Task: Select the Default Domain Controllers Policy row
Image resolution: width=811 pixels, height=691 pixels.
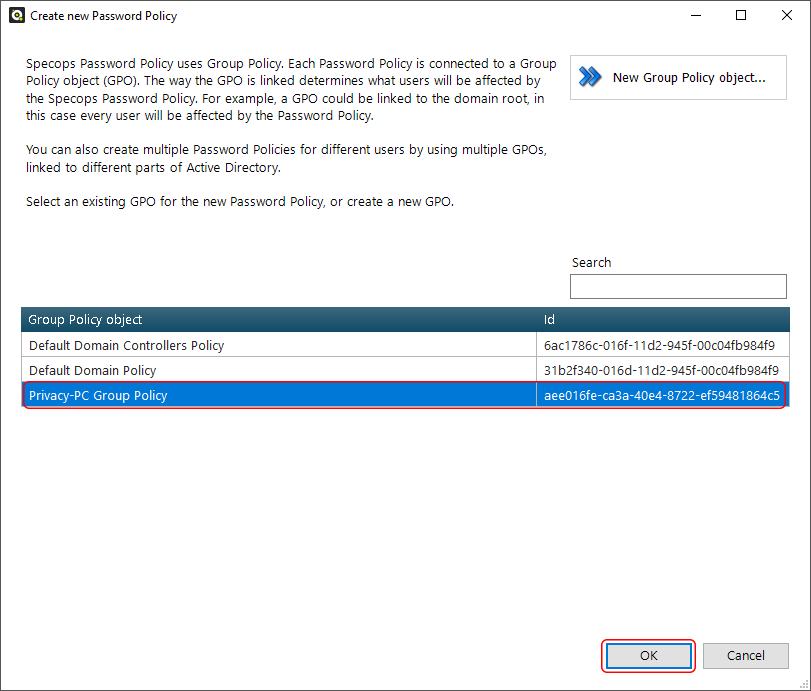Action: pyautogui.click(x=405, y=345)
